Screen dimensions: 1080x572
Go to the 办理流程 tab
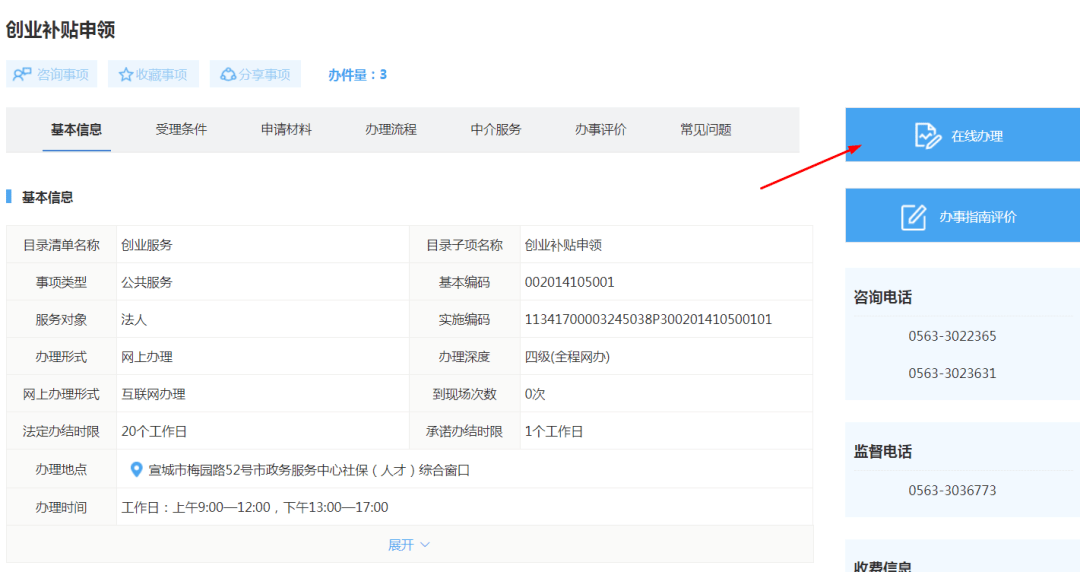point(391,130)
